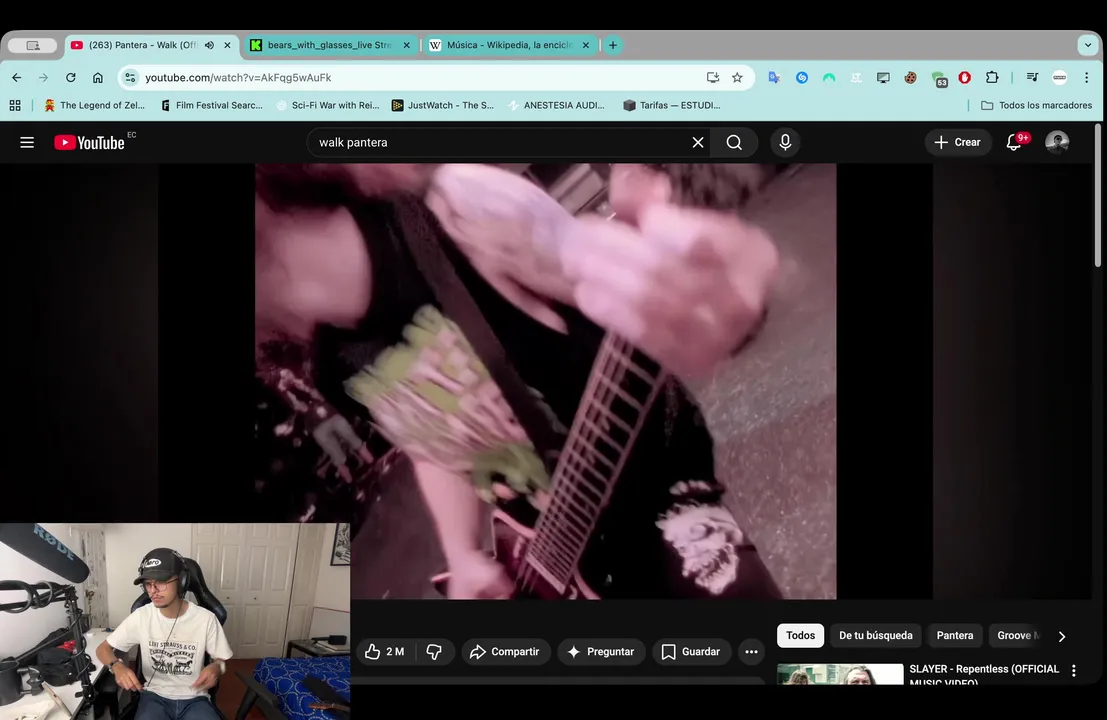Select the Todos filter chip
The width and height of the screenshot is (1107, 720).
coord(800,635)
